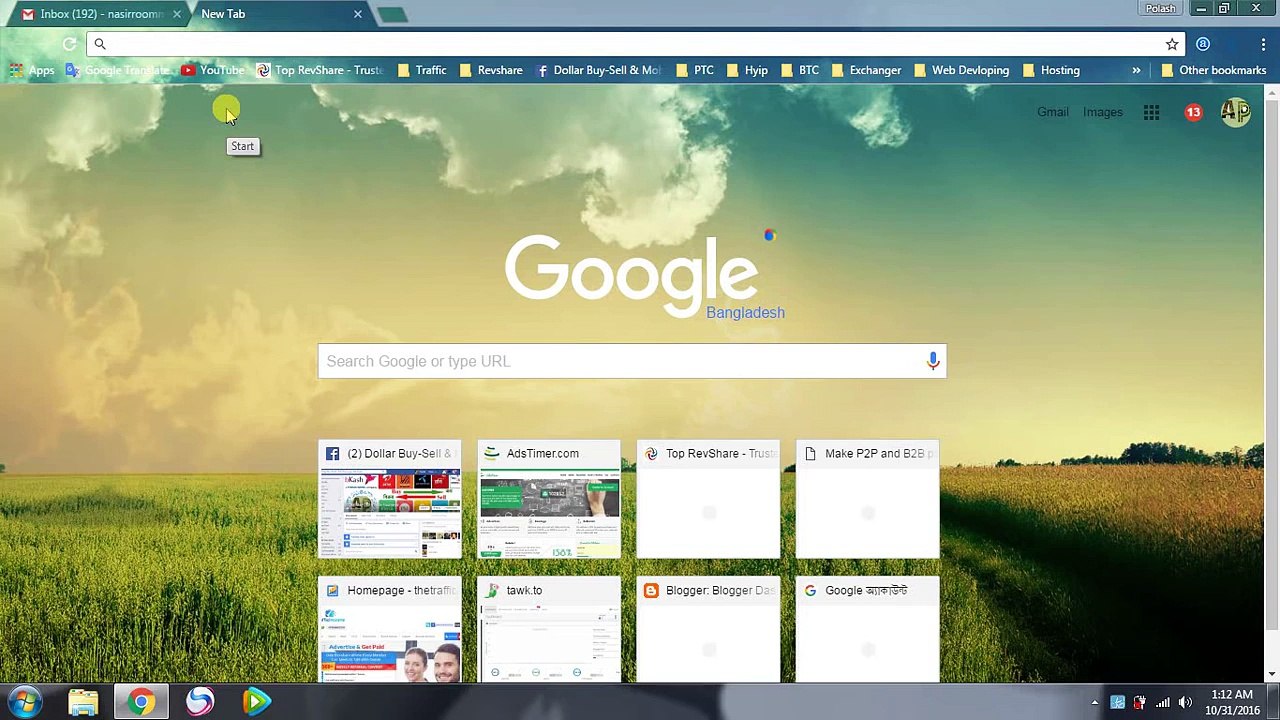Viewport: 1280px width, 720px height.
Task: Open the YouTube bookmark
Action: coord(212,70)
